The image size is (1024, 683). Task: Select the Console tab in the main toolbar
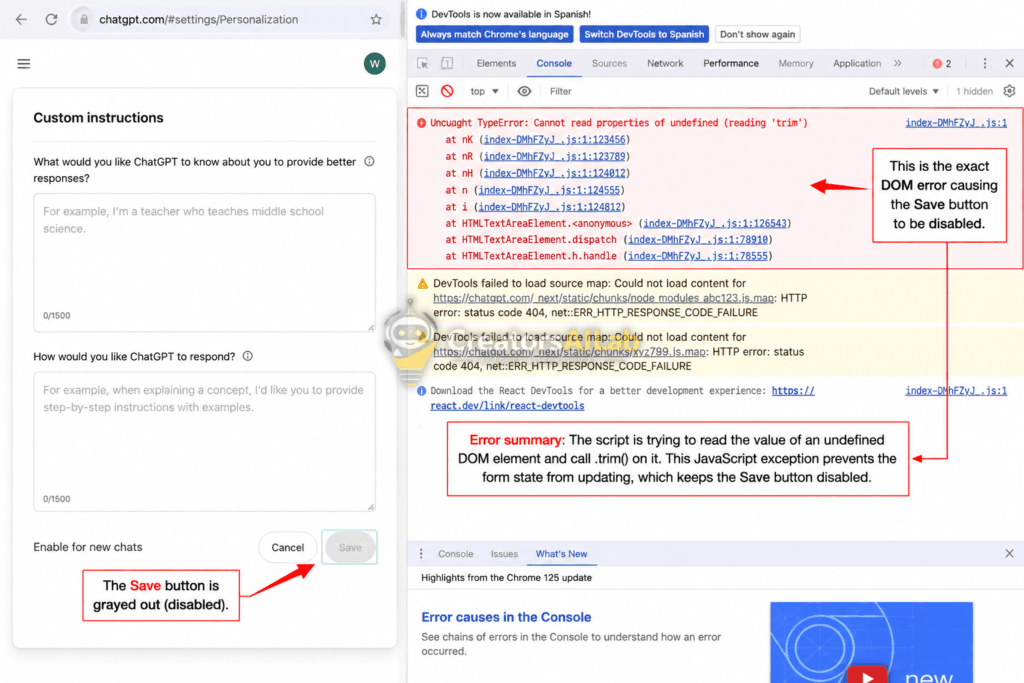(x=554, y=63)
